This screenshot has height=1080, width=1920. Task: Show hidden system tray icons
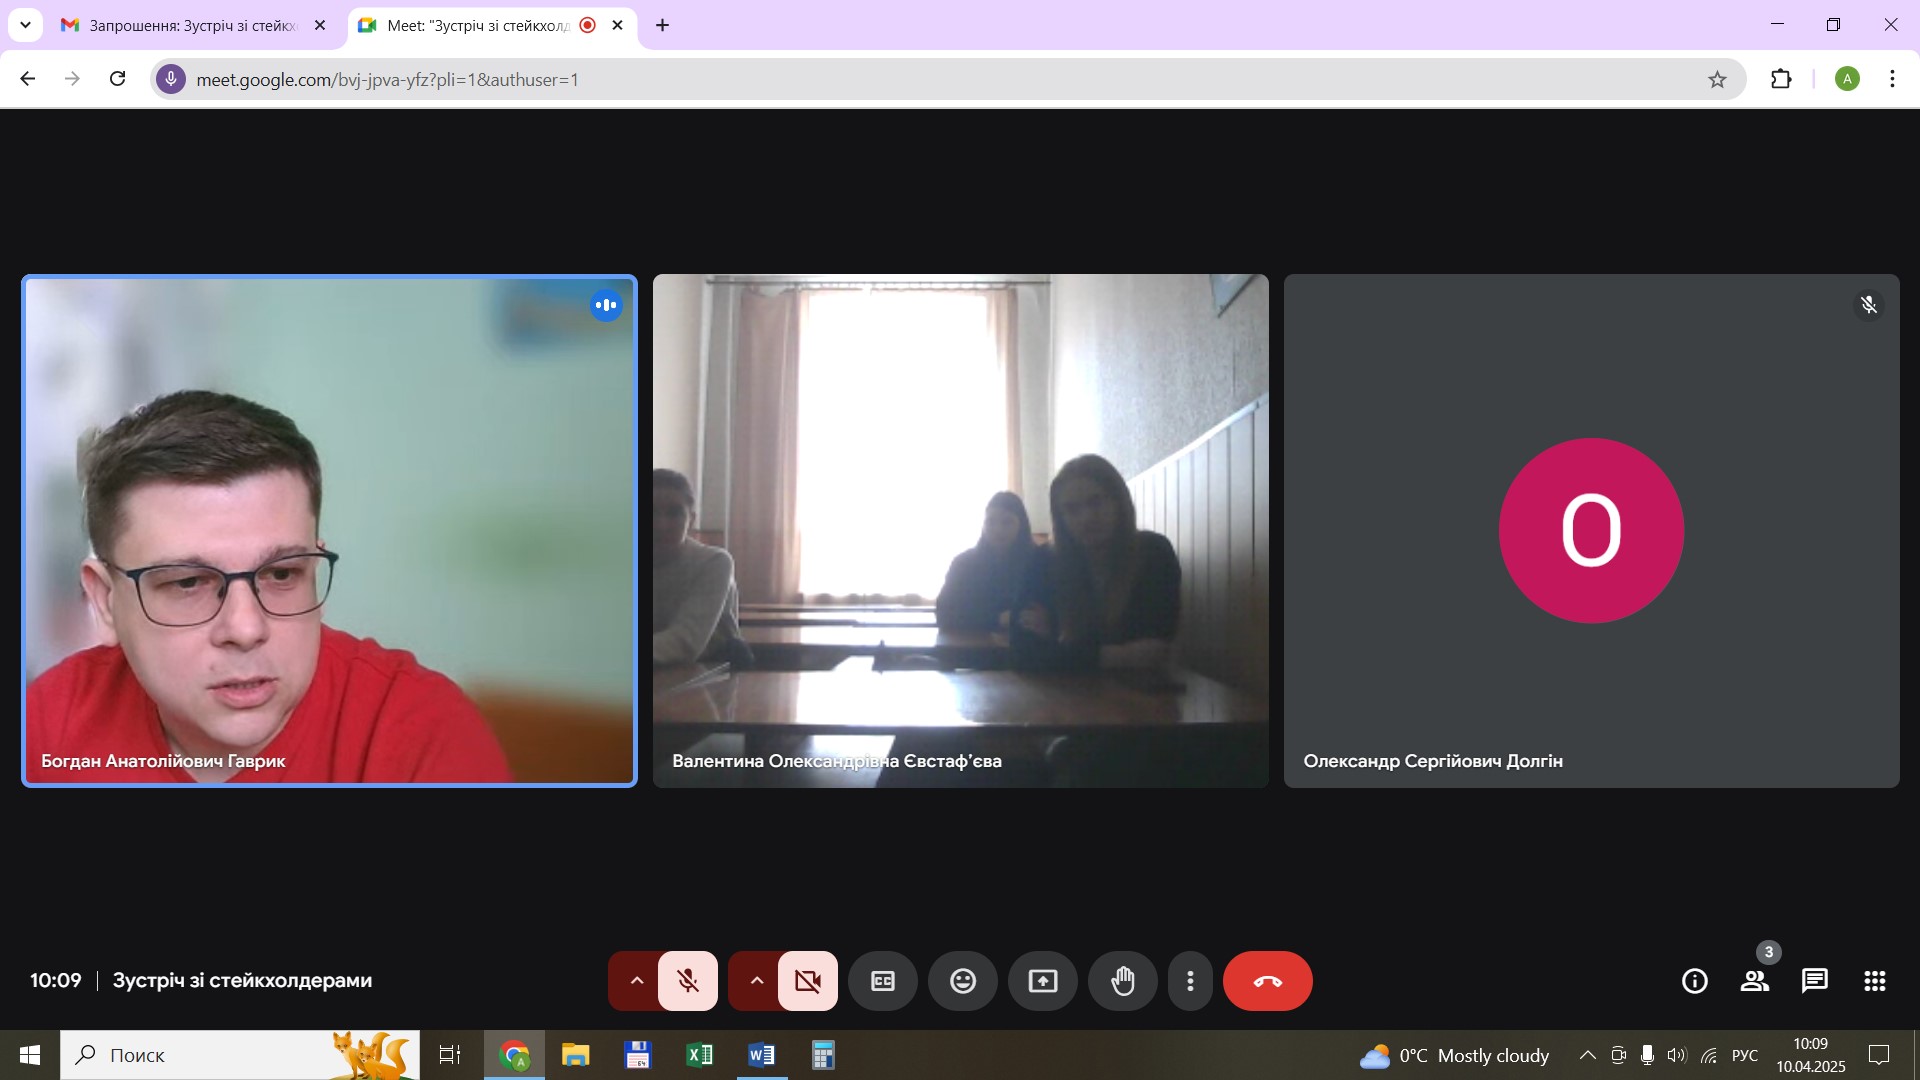click(1587, 1055)
